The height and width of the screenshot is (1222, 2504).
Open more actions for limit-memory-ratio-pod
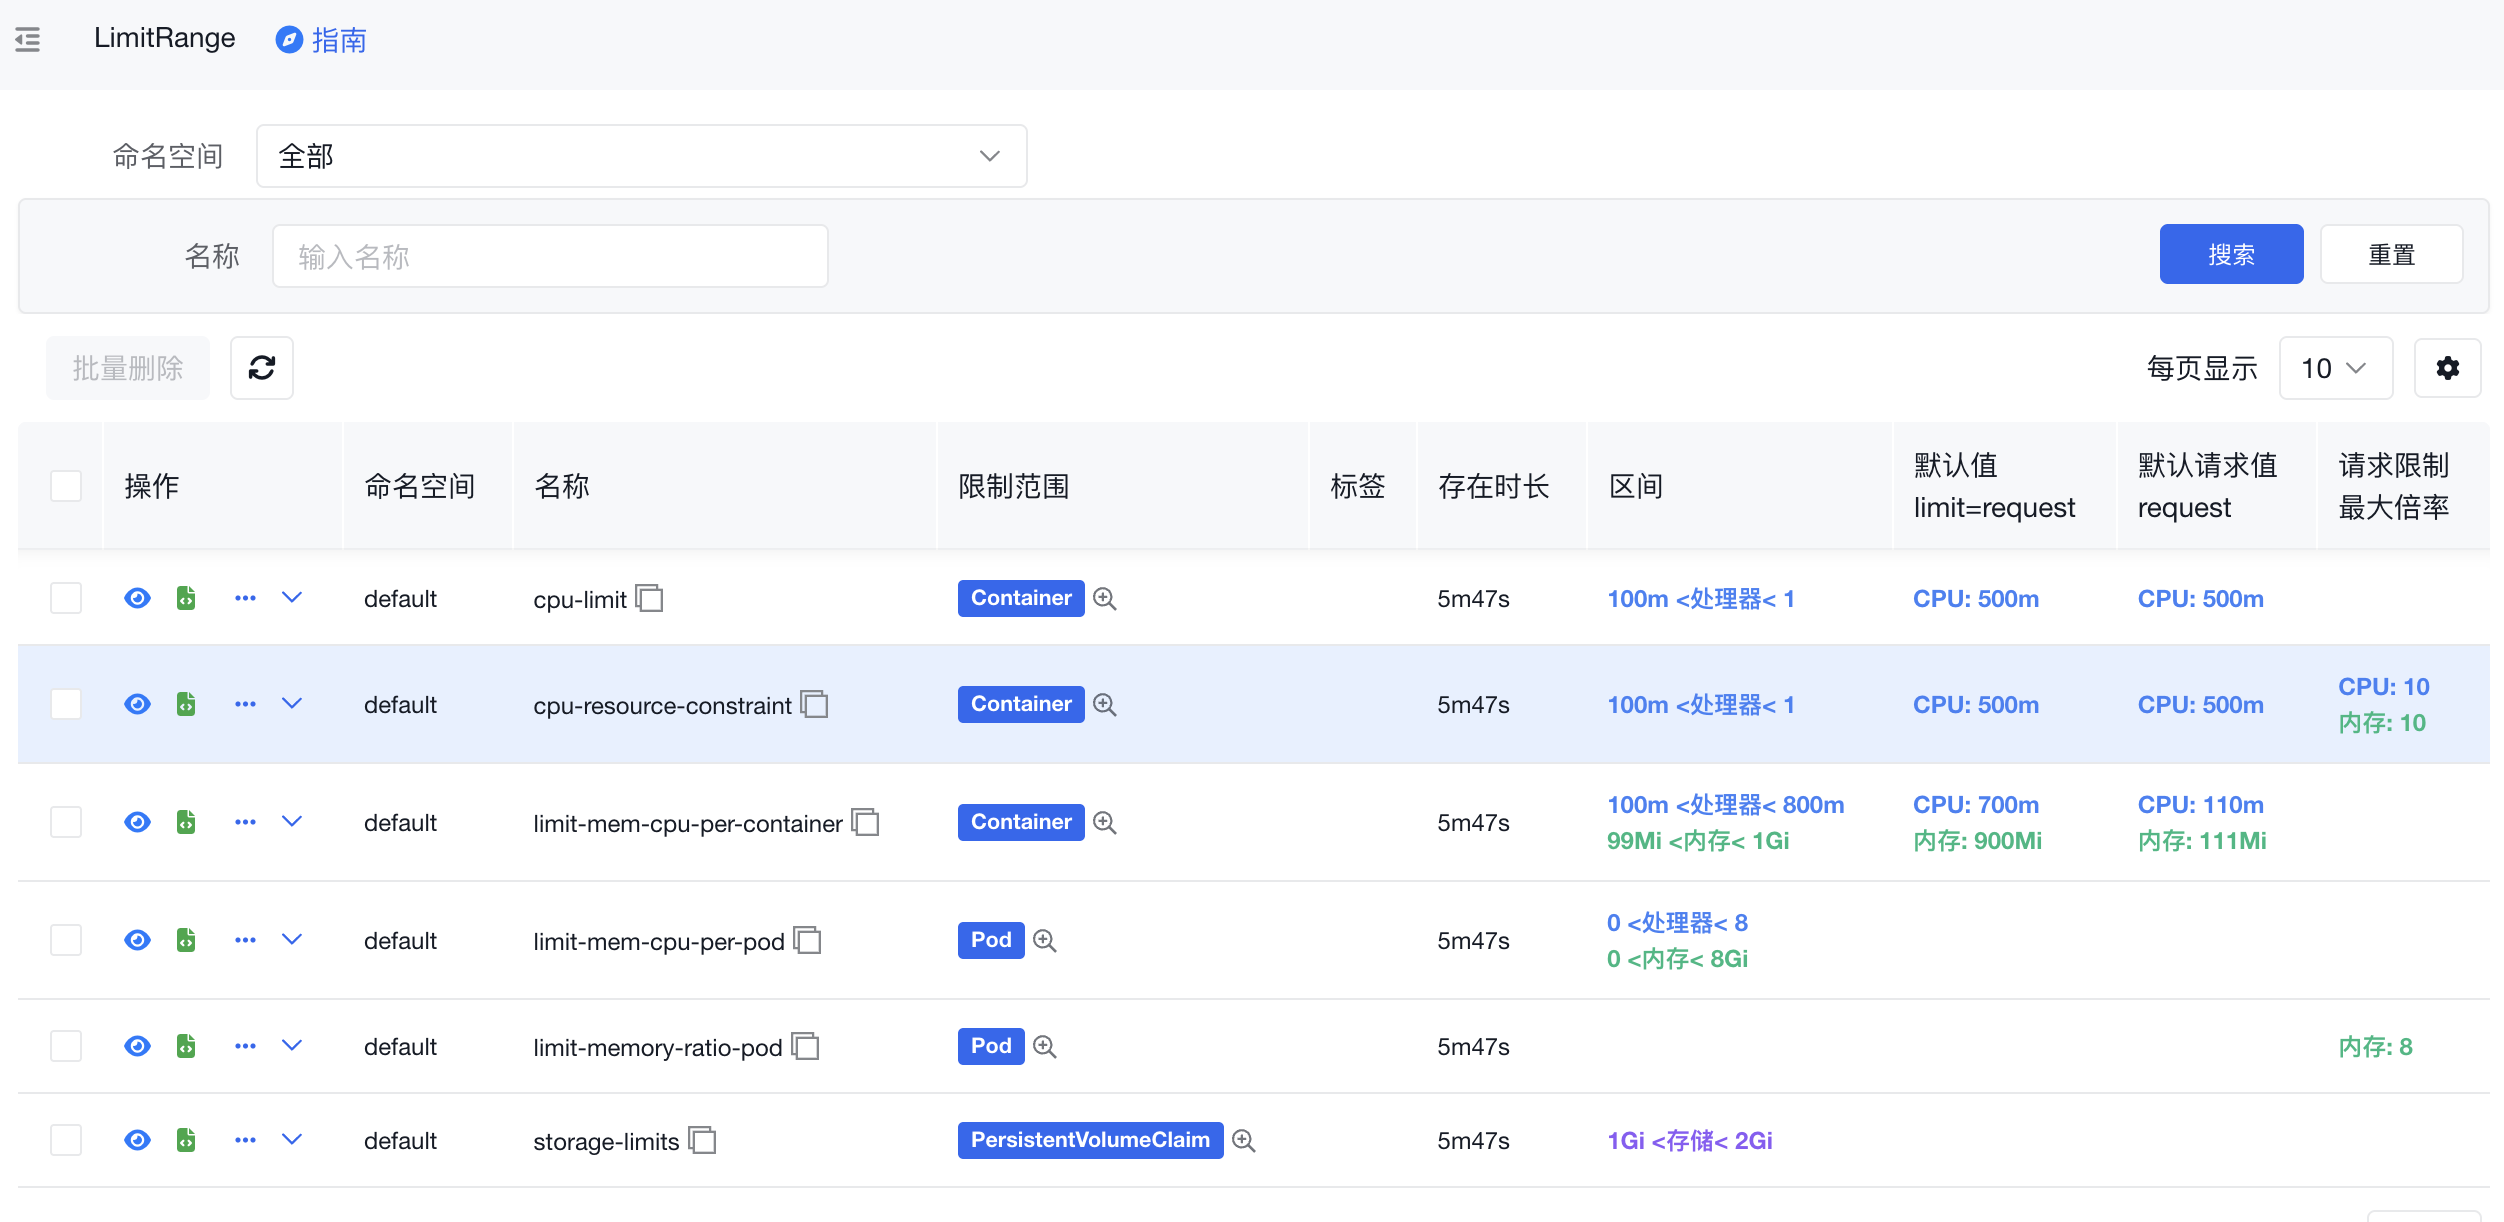pos(245,1046)
